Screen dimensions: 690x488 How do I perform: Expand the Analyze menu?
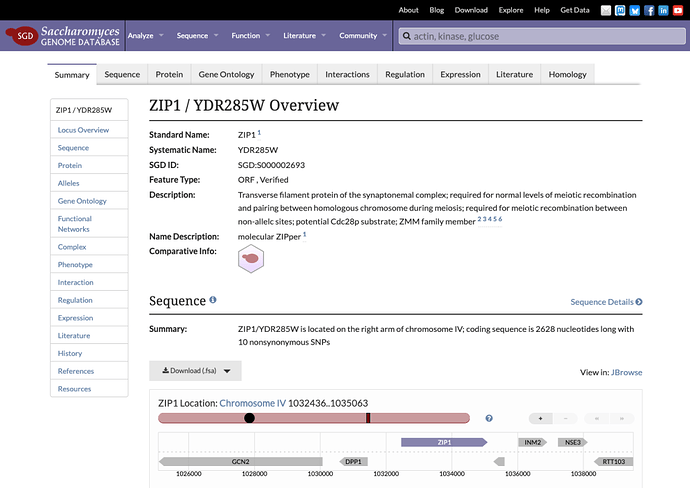point(146,36)
